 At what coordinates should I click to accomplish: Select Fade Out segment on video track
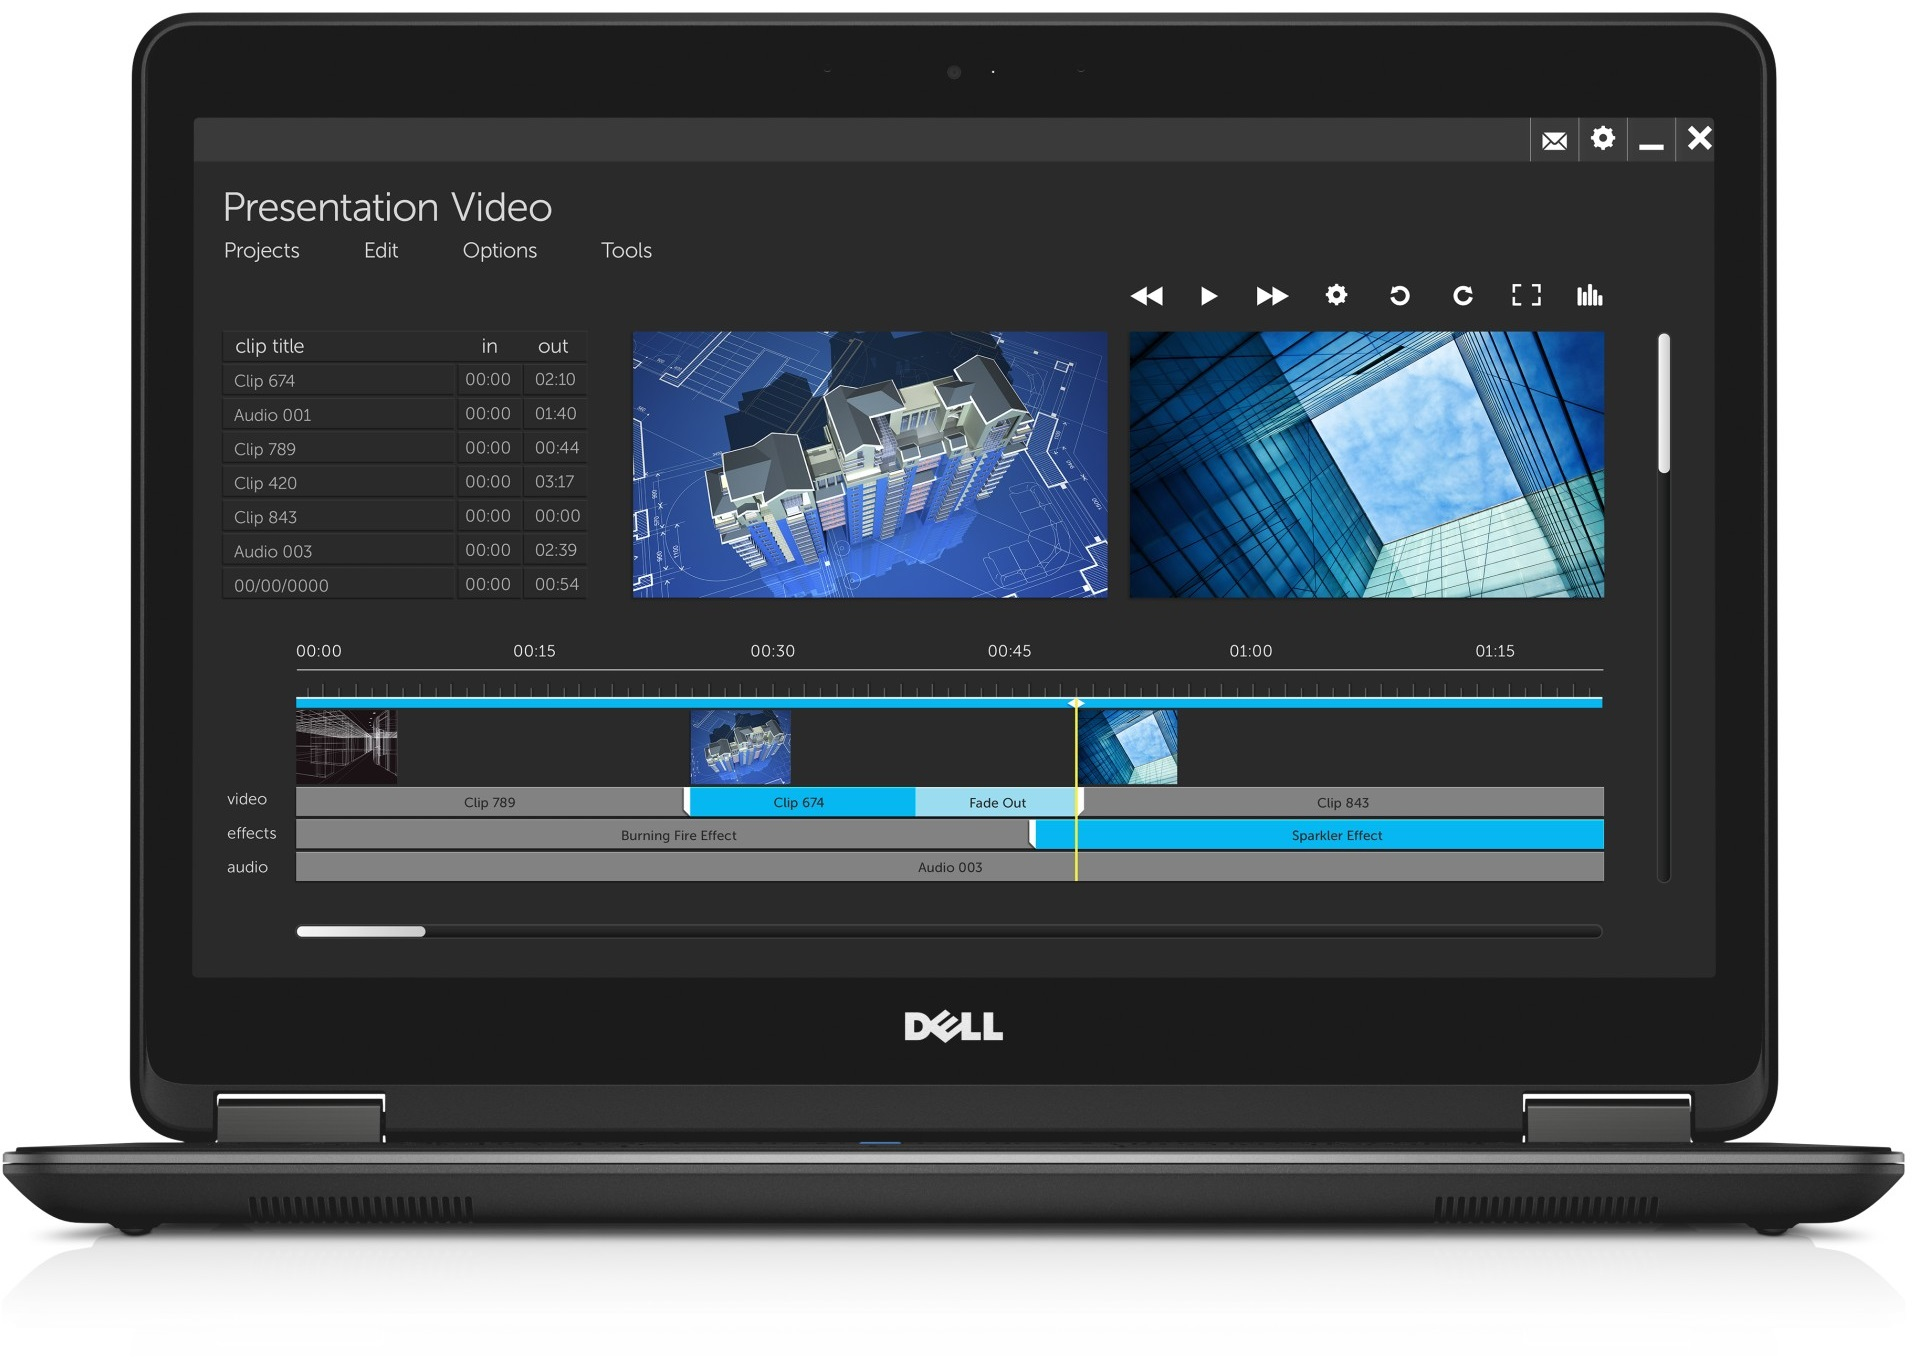997,802
